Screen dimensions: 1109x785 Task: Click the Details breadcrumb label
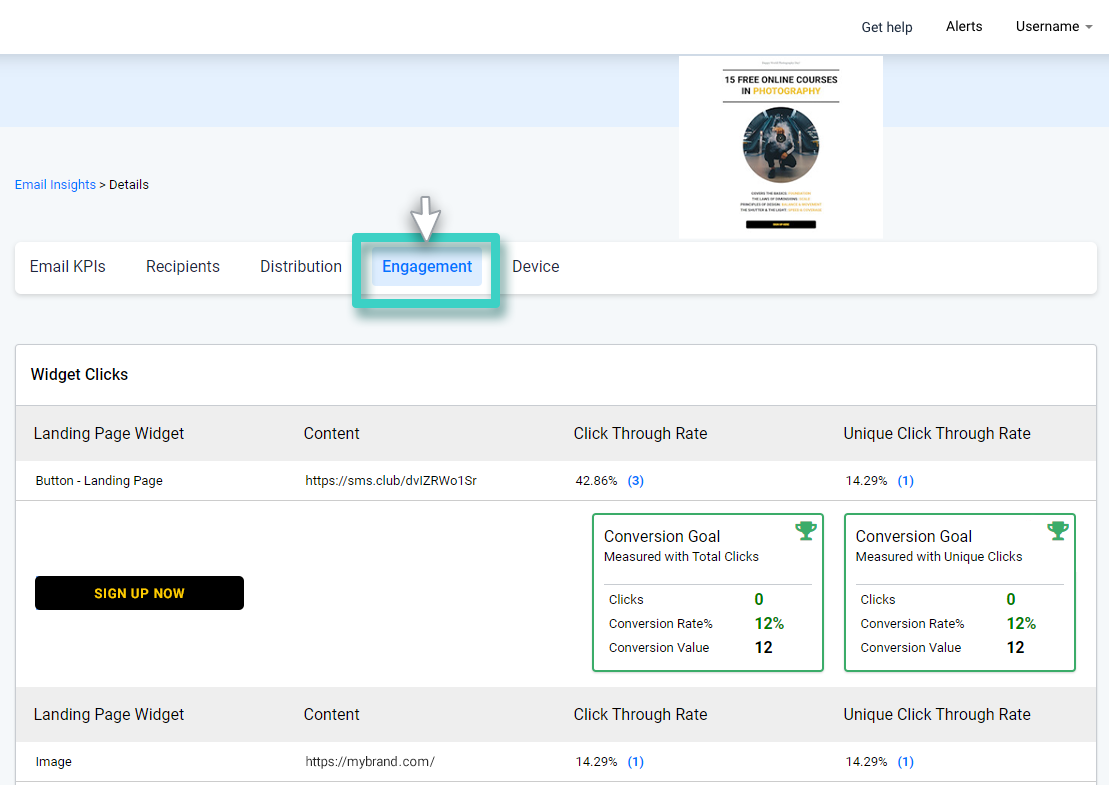(128, 184)
